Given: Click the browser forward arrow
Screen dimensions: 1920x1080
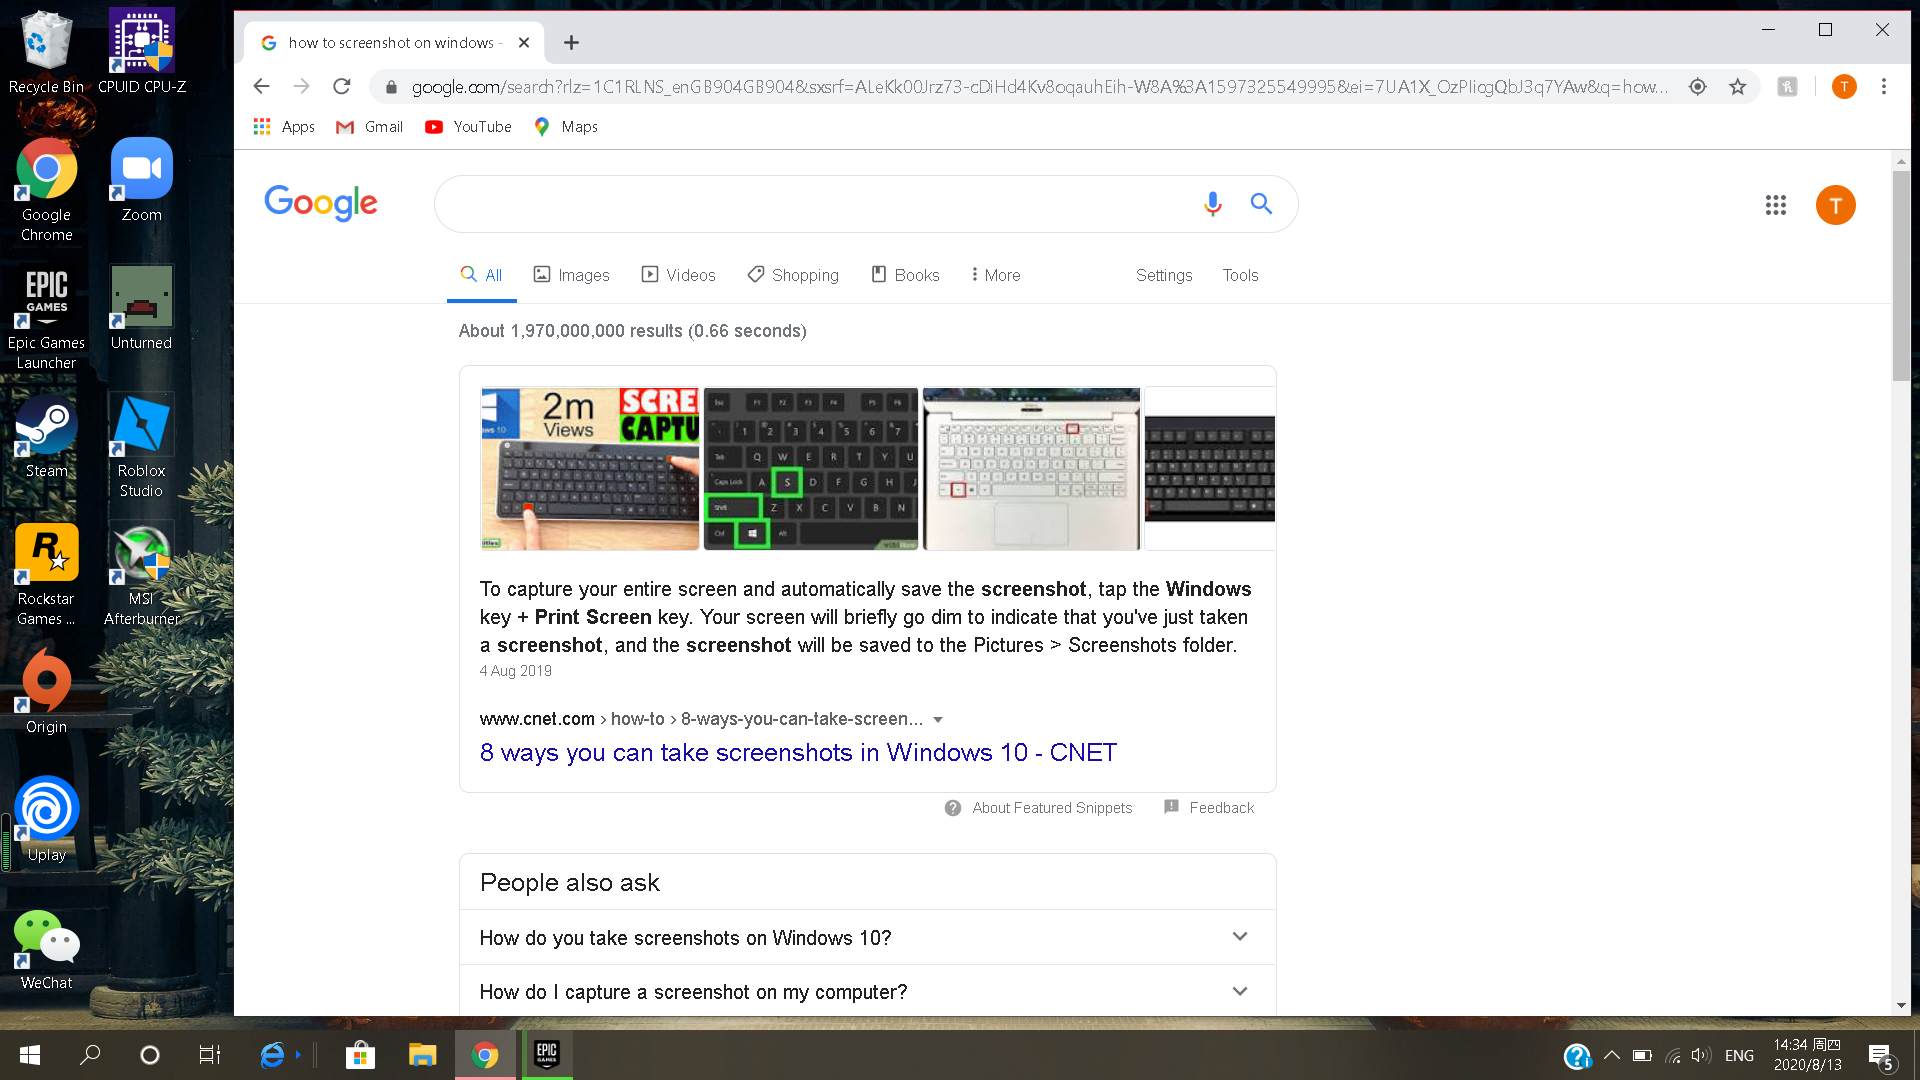Looking at the screenshot, I should pyautogui.click(x=301, y=87).
